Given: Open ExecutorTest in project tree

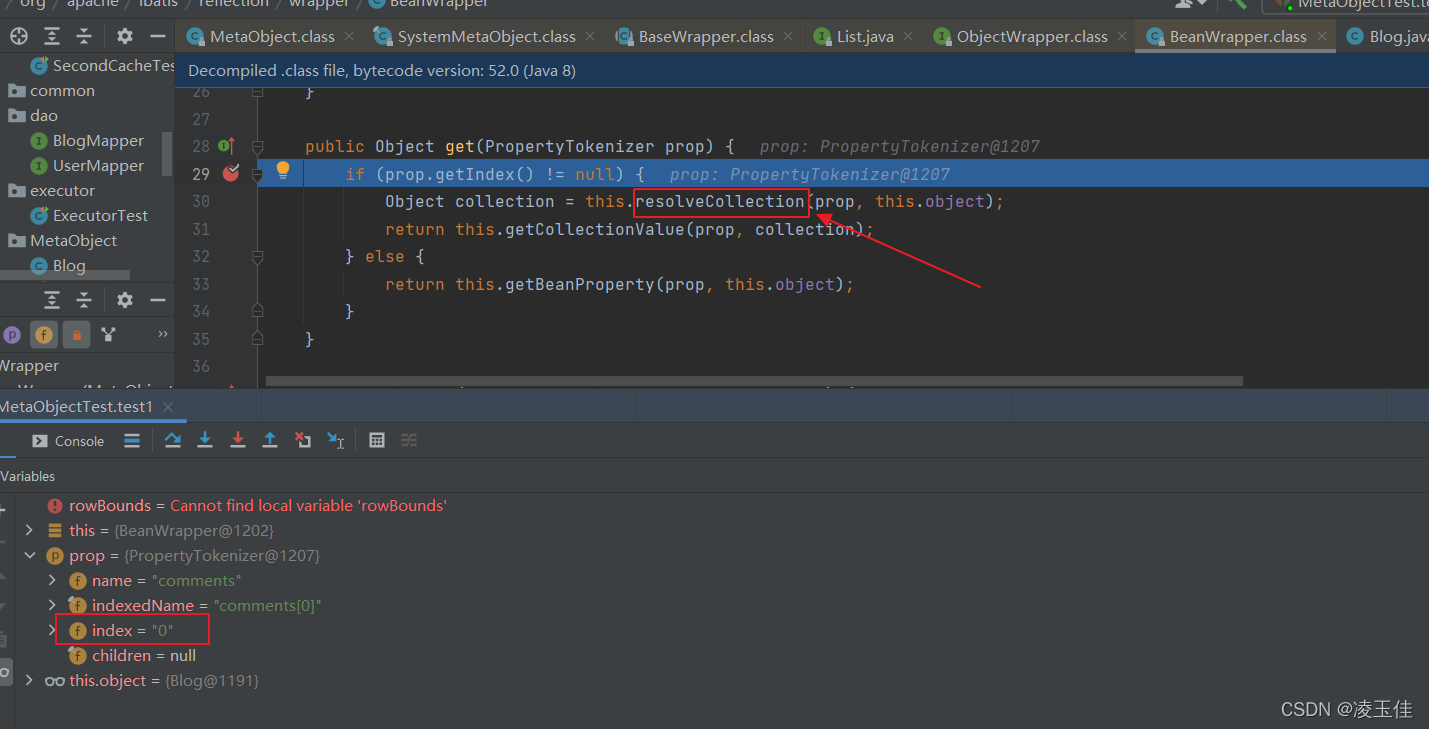Looking at the screenshot, I should 100,216.
